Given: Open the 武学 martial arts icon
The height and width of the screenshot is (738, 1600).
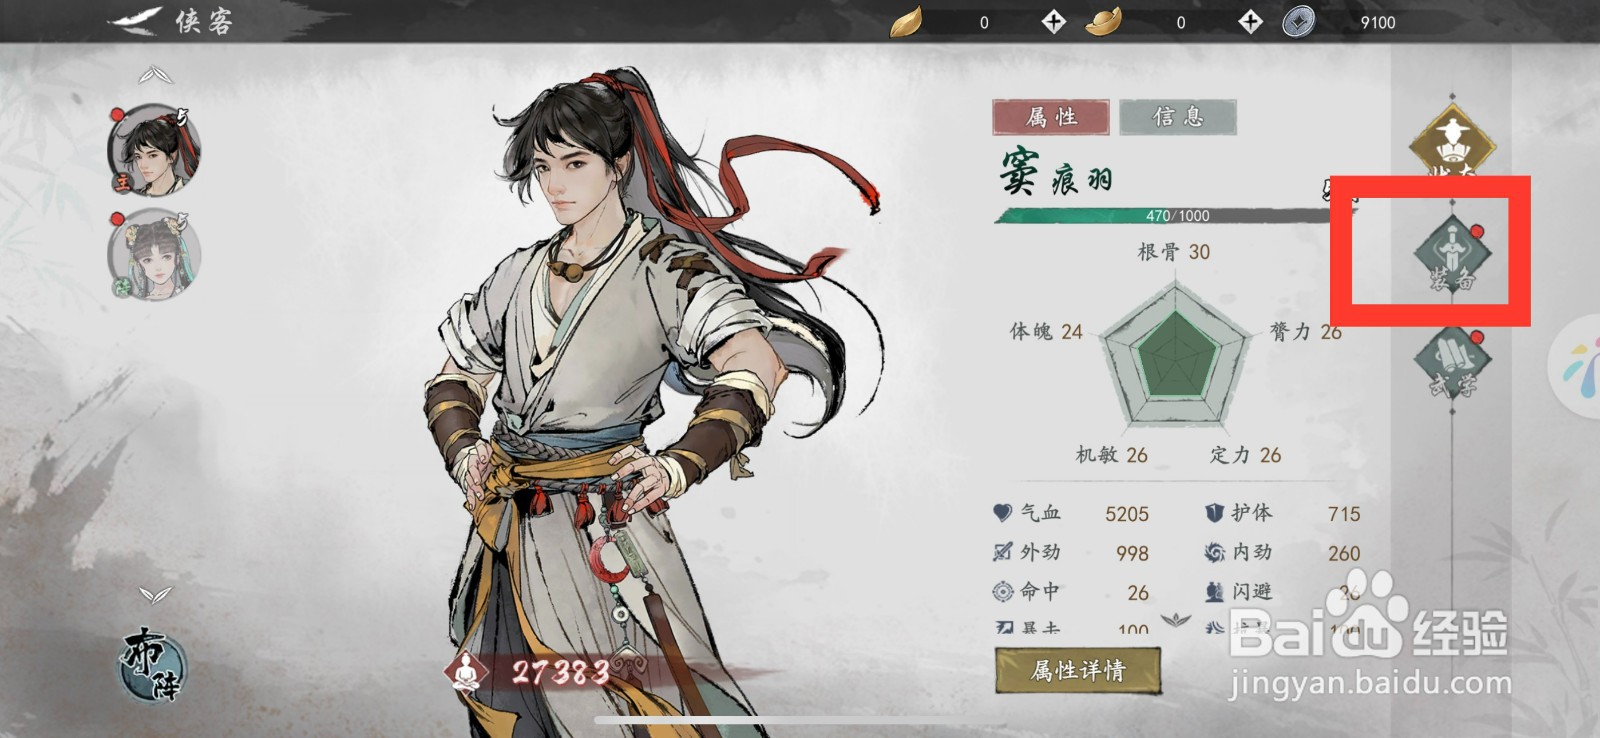Looking at the screenshot, I should coord(1452,362).
